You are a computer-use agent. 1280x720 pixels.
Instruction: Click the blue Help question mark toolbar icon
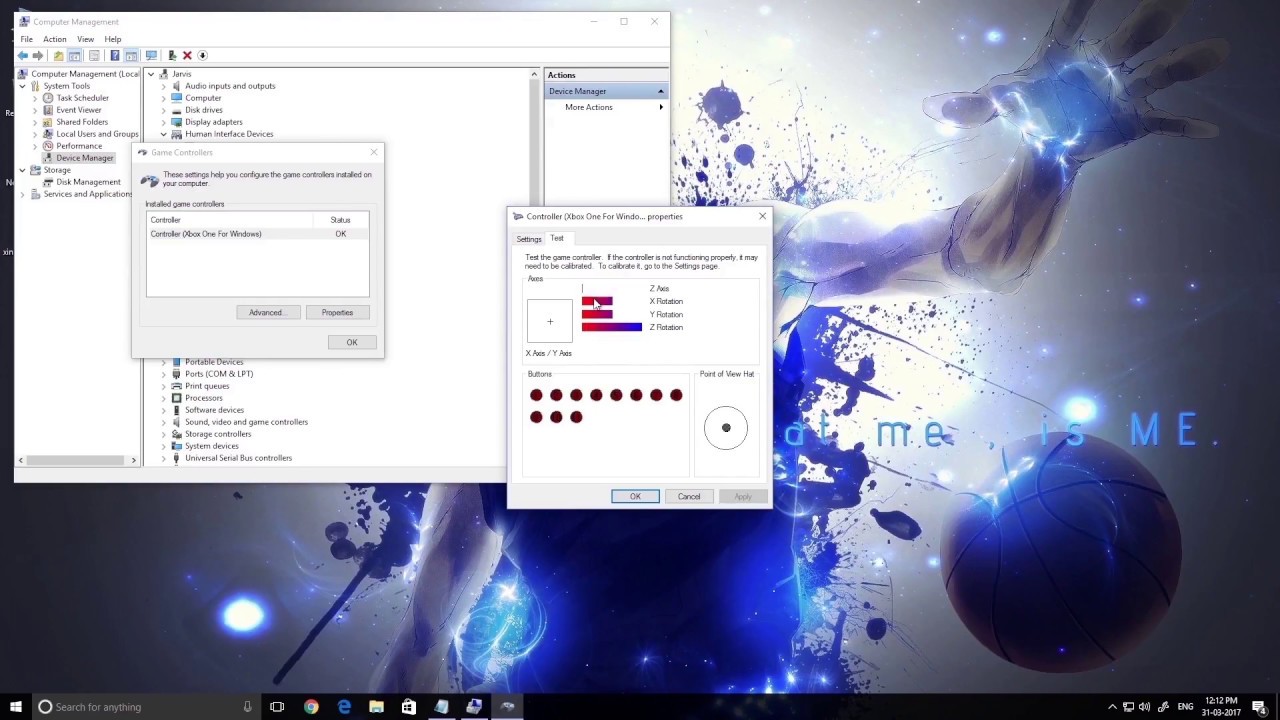115,55
